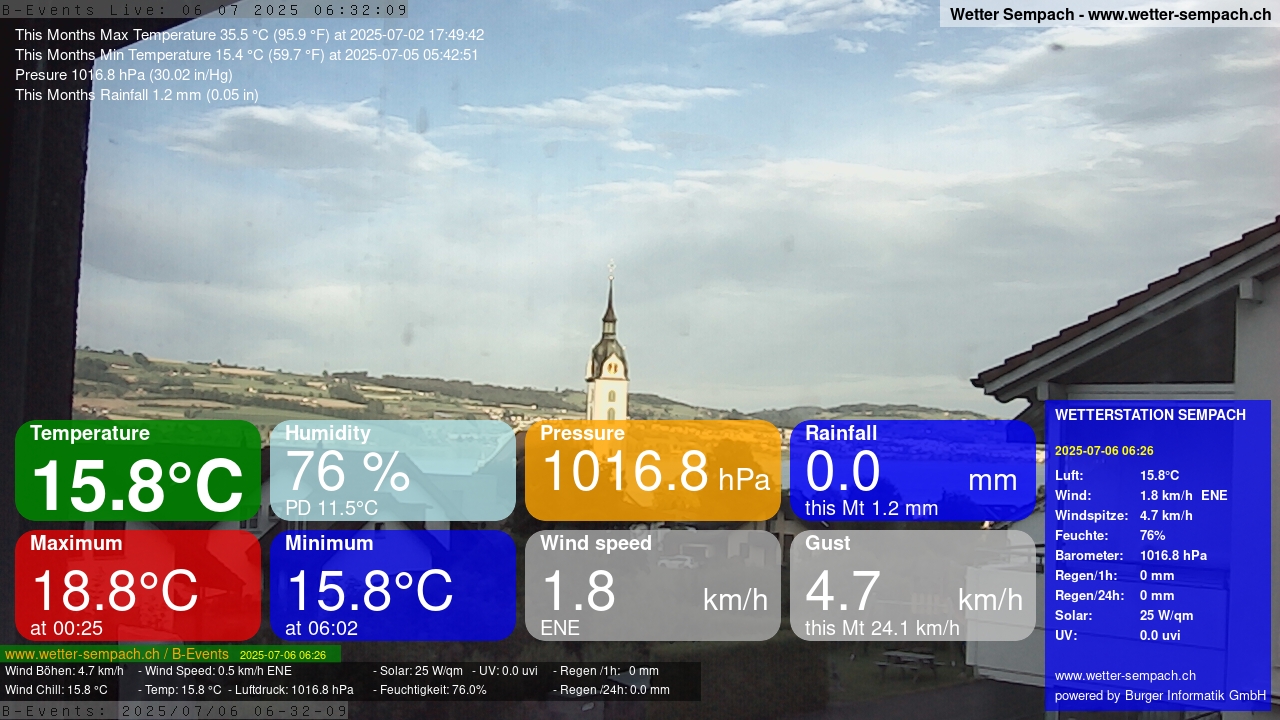Viewport: 1280px width, 720px height.
Task: Click 'Regen /24h: 0.0 mm' in footer
Action: [615, 690]
